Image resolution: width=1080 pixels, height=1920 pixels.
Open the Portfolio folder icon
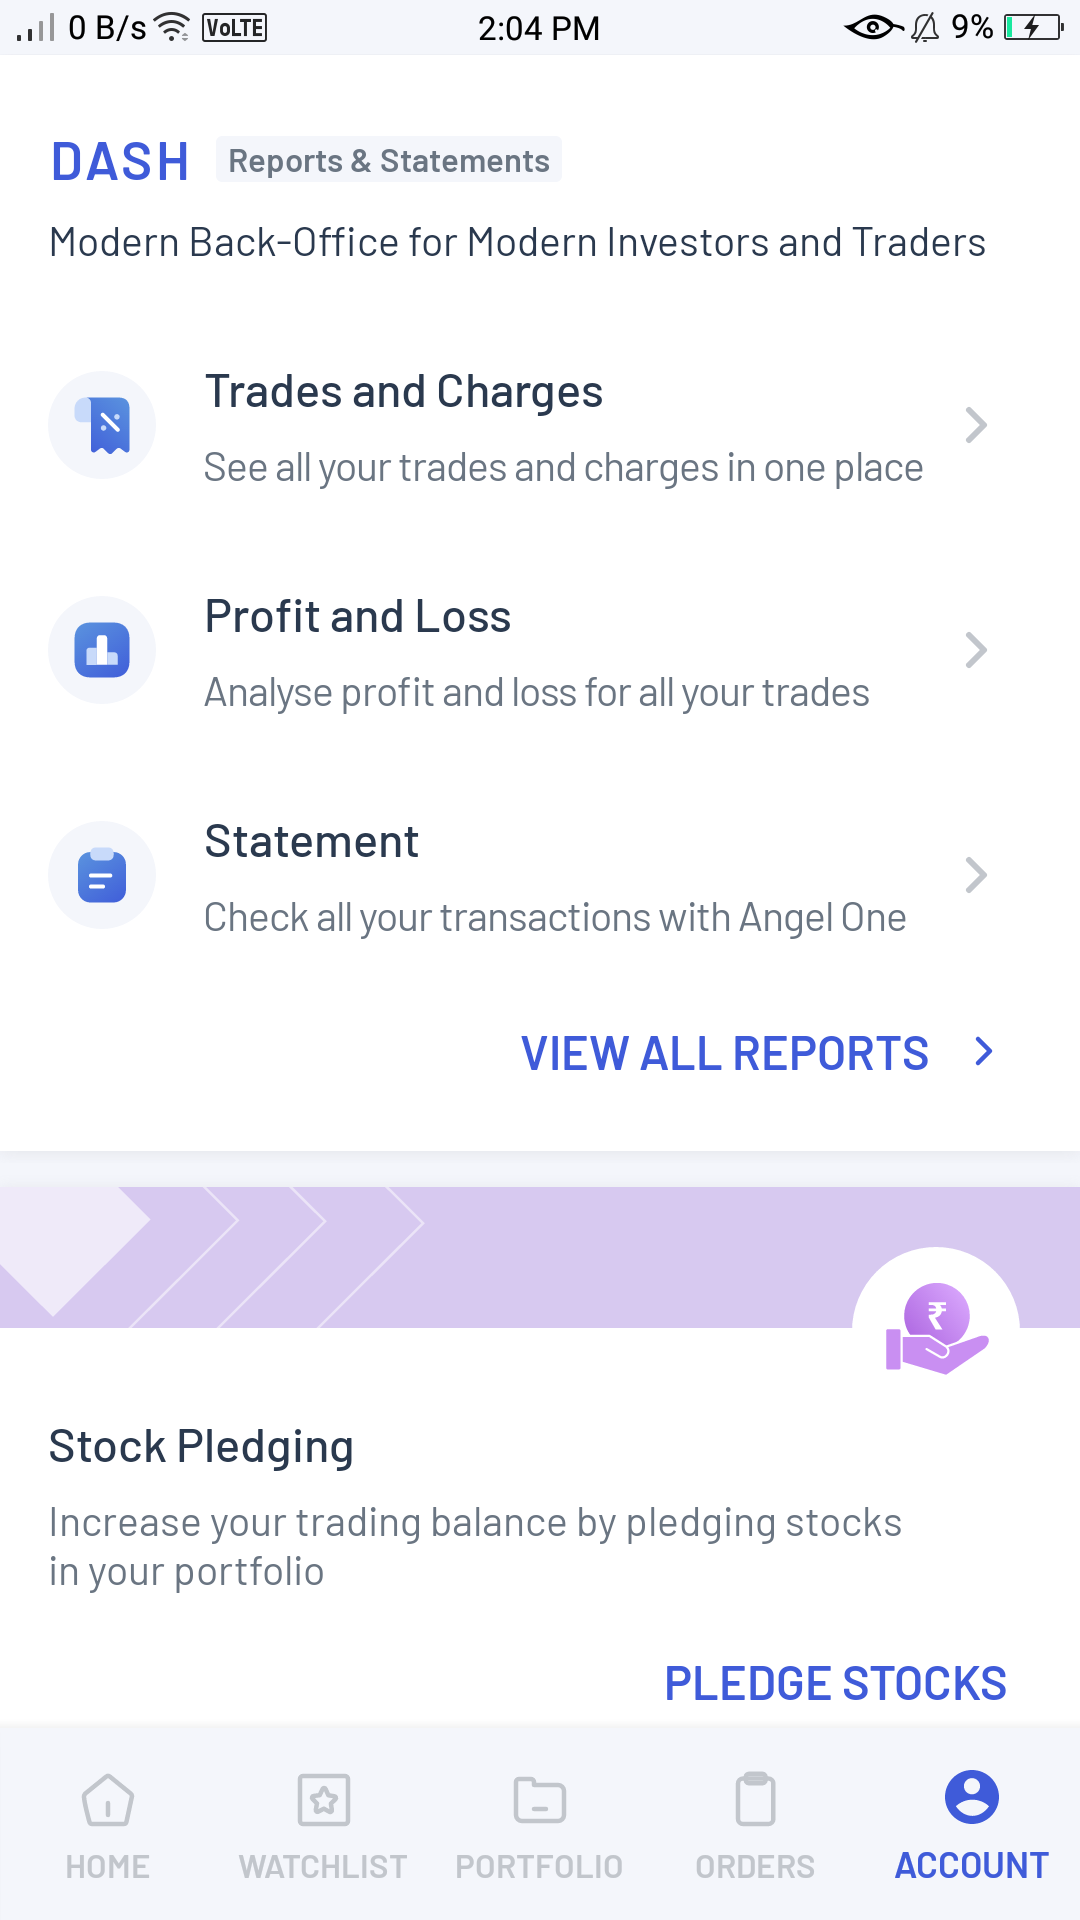[x=540, y=1800]
